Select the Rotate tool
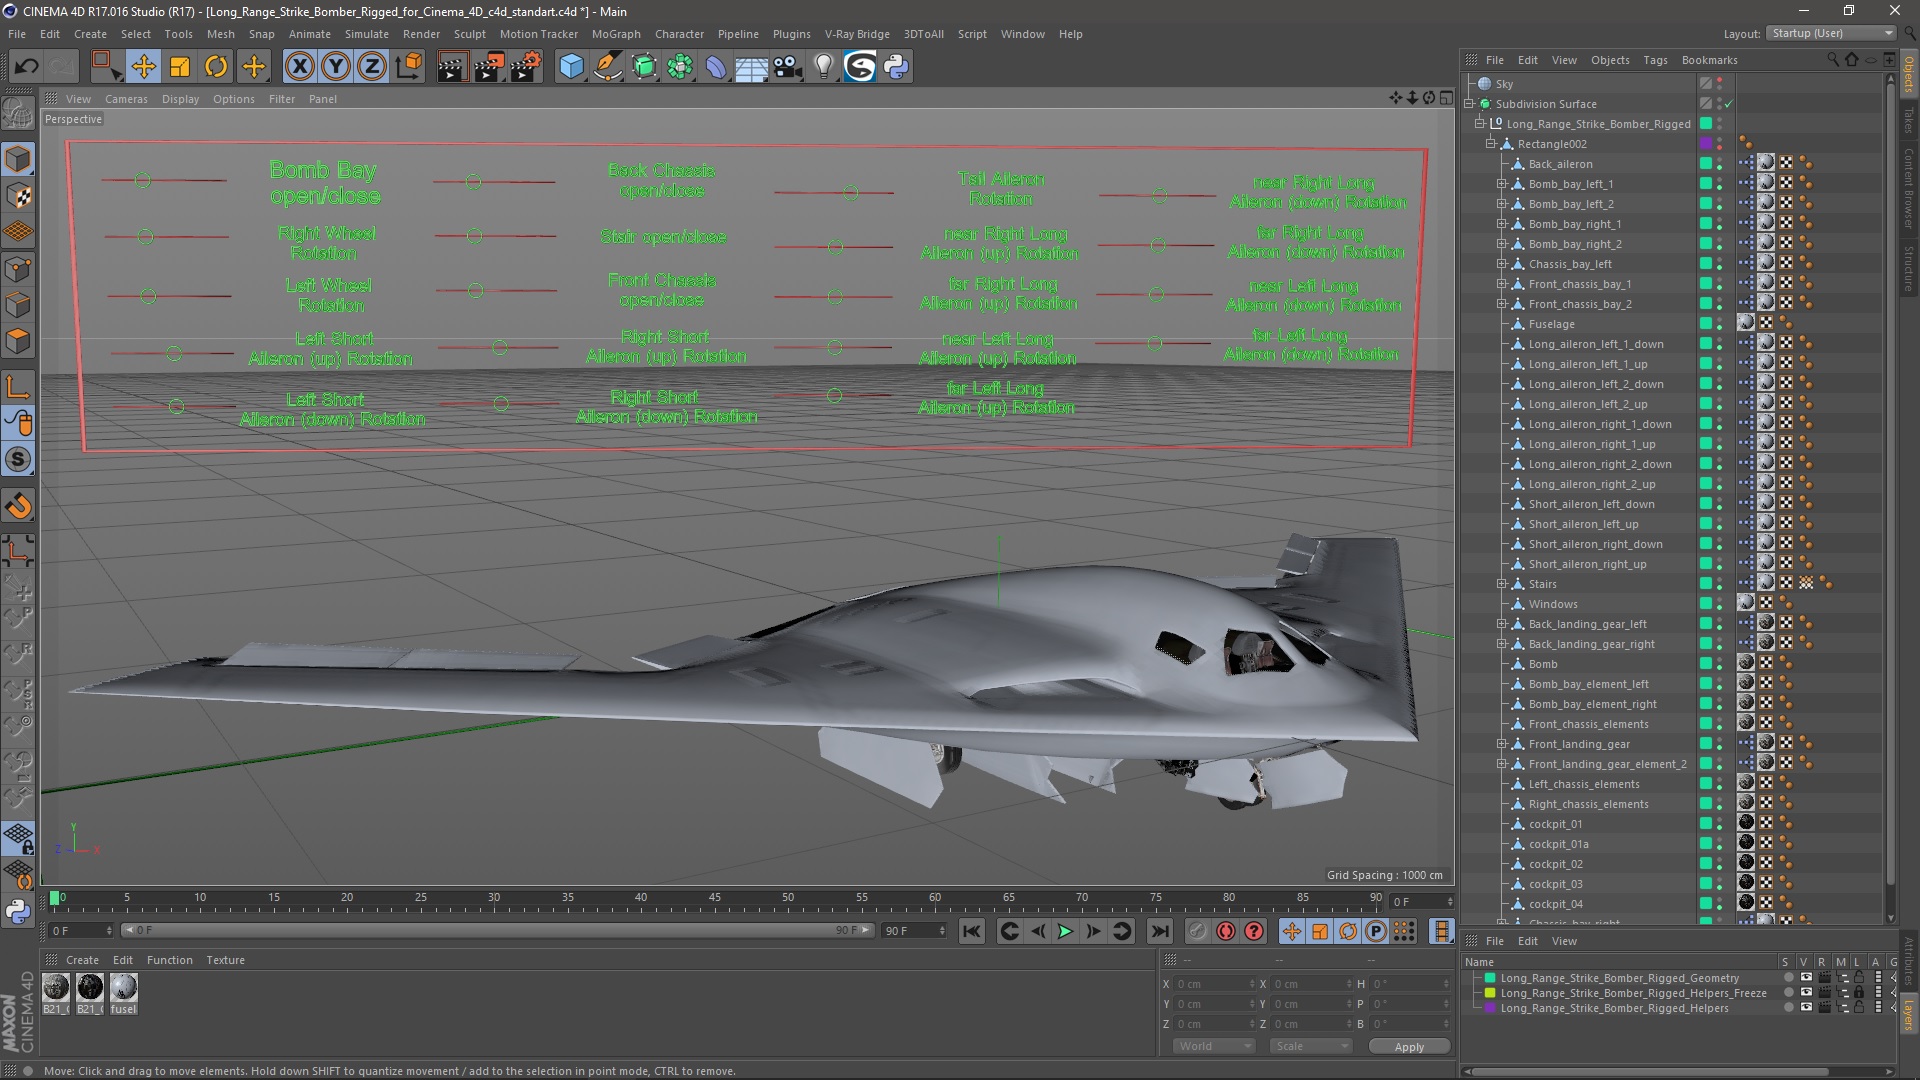The image size is (1920, 1080). pyautogui.click(x=216, y=67)
